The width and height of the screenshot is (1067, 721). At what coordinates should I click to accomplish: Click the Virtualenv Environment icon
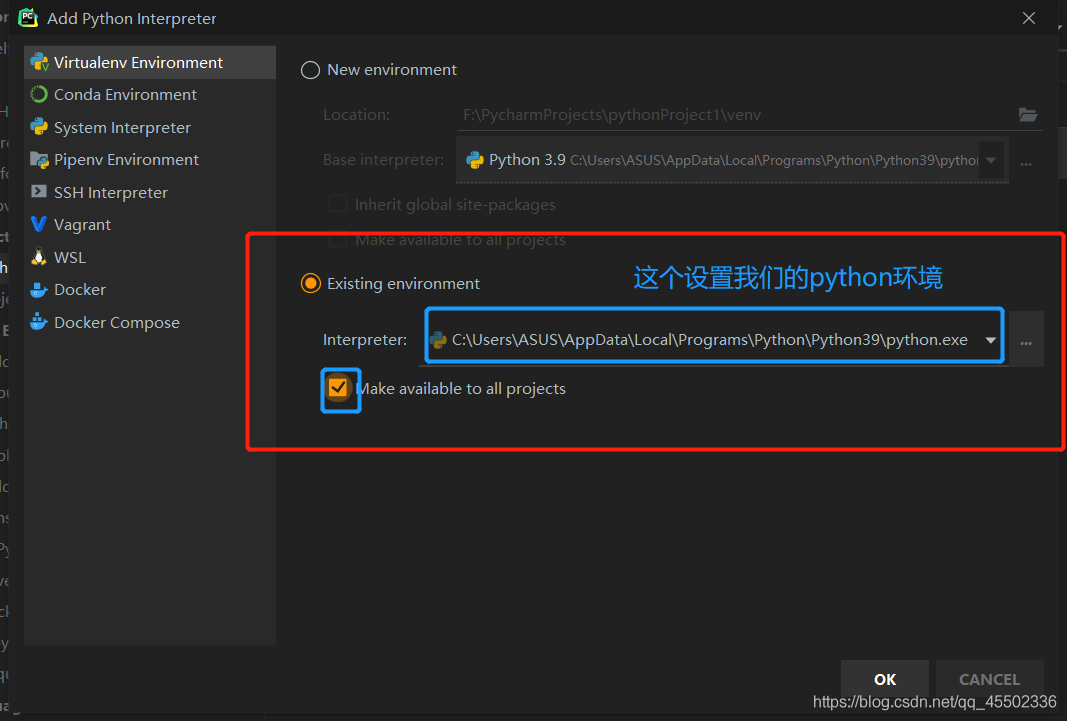[x=39, y=63]
